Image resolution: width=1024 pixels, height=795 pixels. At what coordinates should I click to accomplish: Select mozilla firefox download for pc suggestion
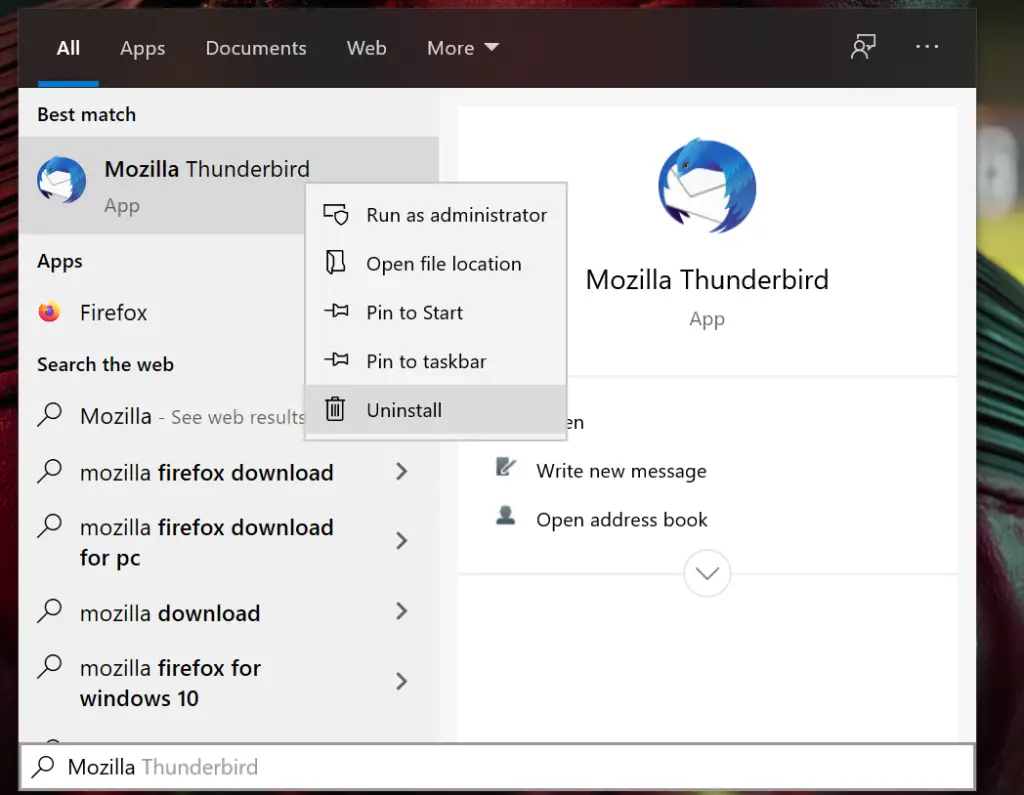(x=206, y=542)
